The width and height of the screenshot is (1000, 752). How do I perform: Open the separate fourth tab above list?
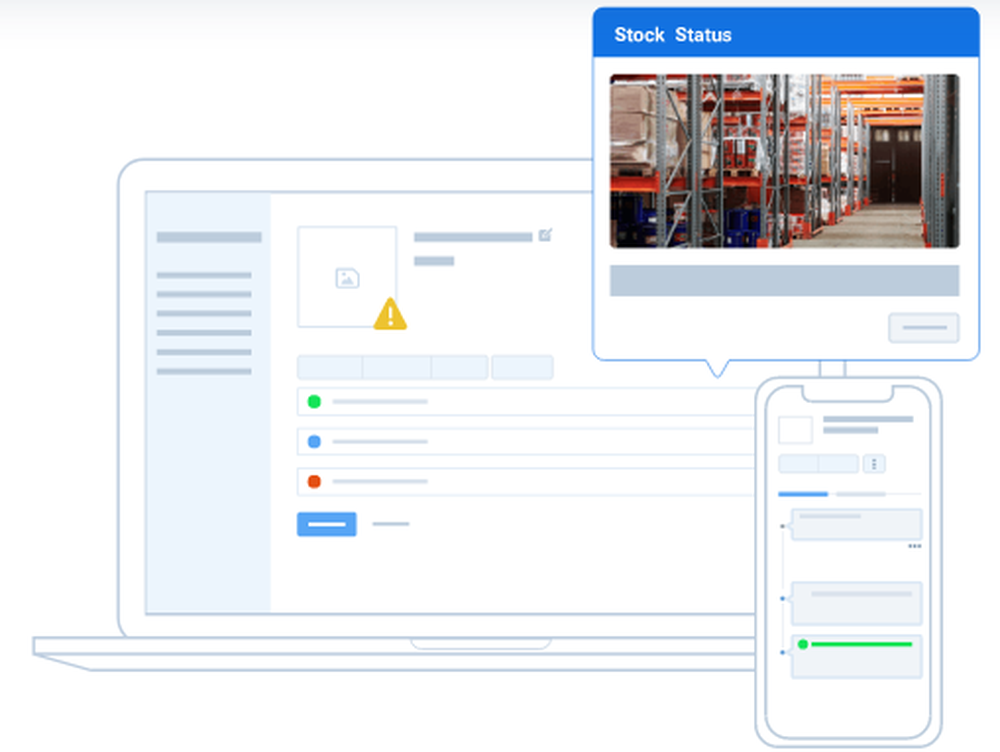[x=522, y=367]
